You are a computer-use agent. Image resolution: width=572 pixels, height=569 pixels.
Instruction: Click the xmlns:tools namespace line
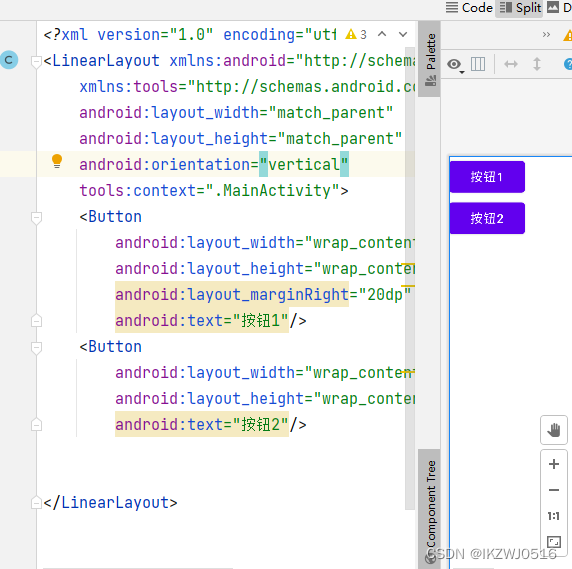[247, 87]
